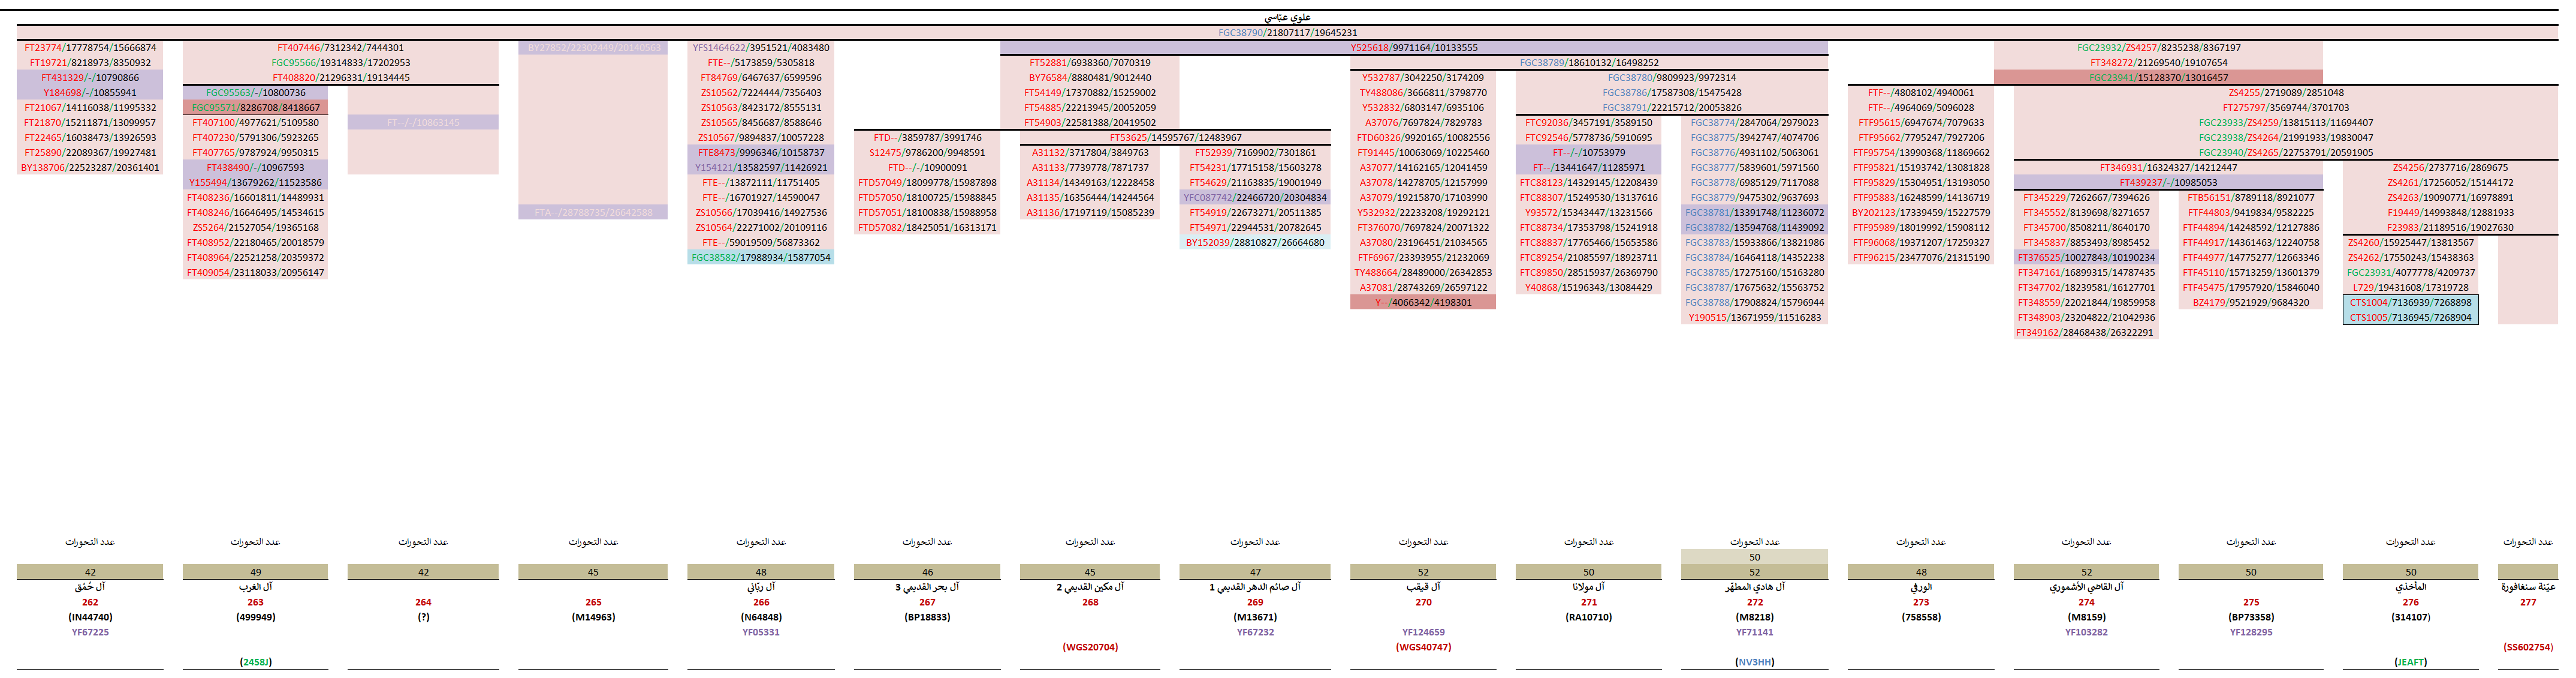
Task: Click the red-shaded FGC23941 branch bar
Action: tap(2158, 78)
